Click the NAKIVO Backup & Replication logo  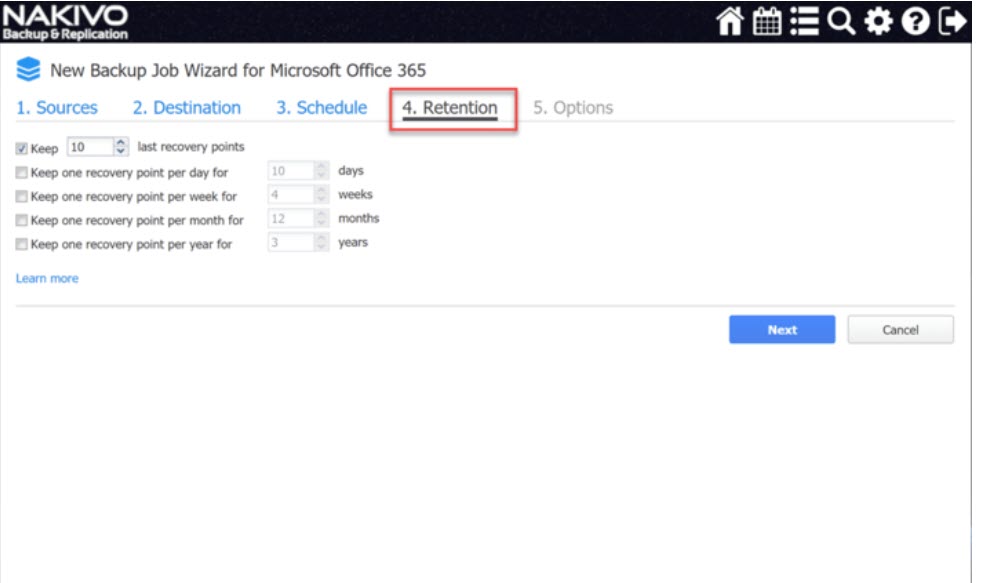65,21
